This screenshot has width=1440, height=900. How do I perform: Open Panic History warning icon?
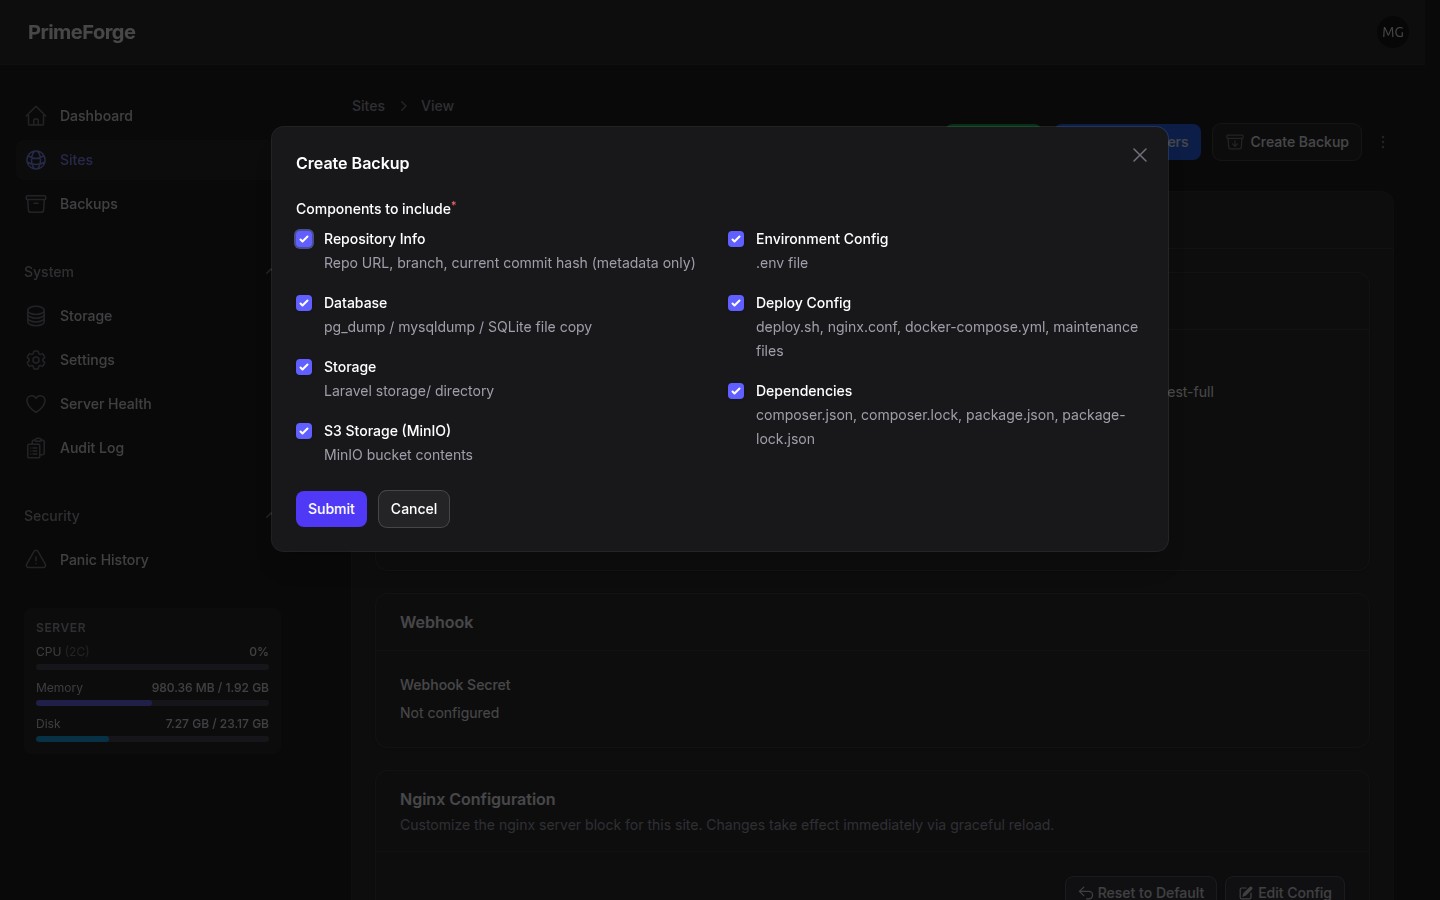pos(36,560)
